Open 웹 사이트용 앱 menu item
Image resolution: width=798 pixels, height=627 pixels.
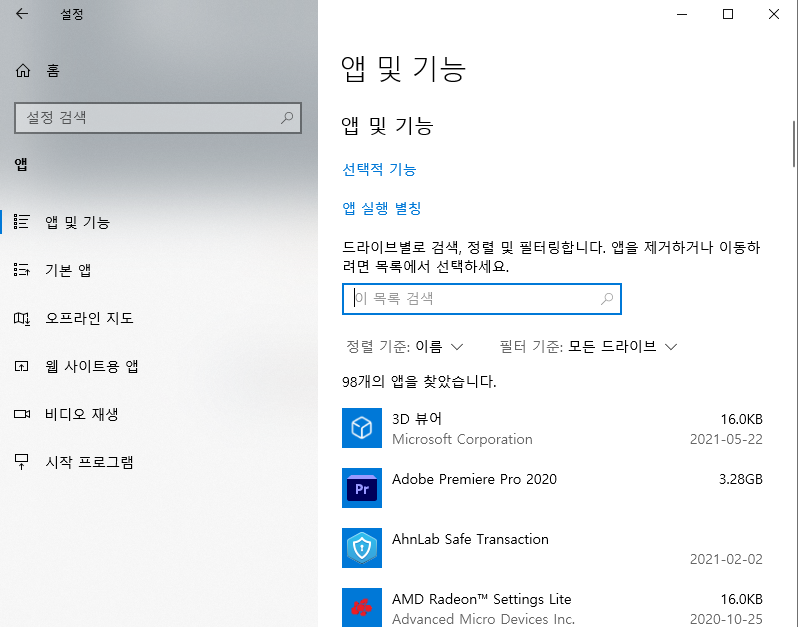pyautogui.click(x=159, y=366)
